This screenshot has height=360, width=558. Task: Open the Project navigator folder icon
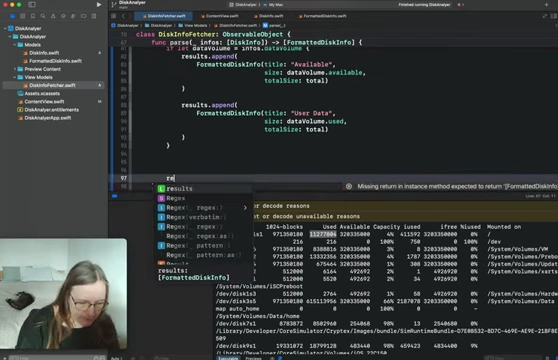(12, 16)
